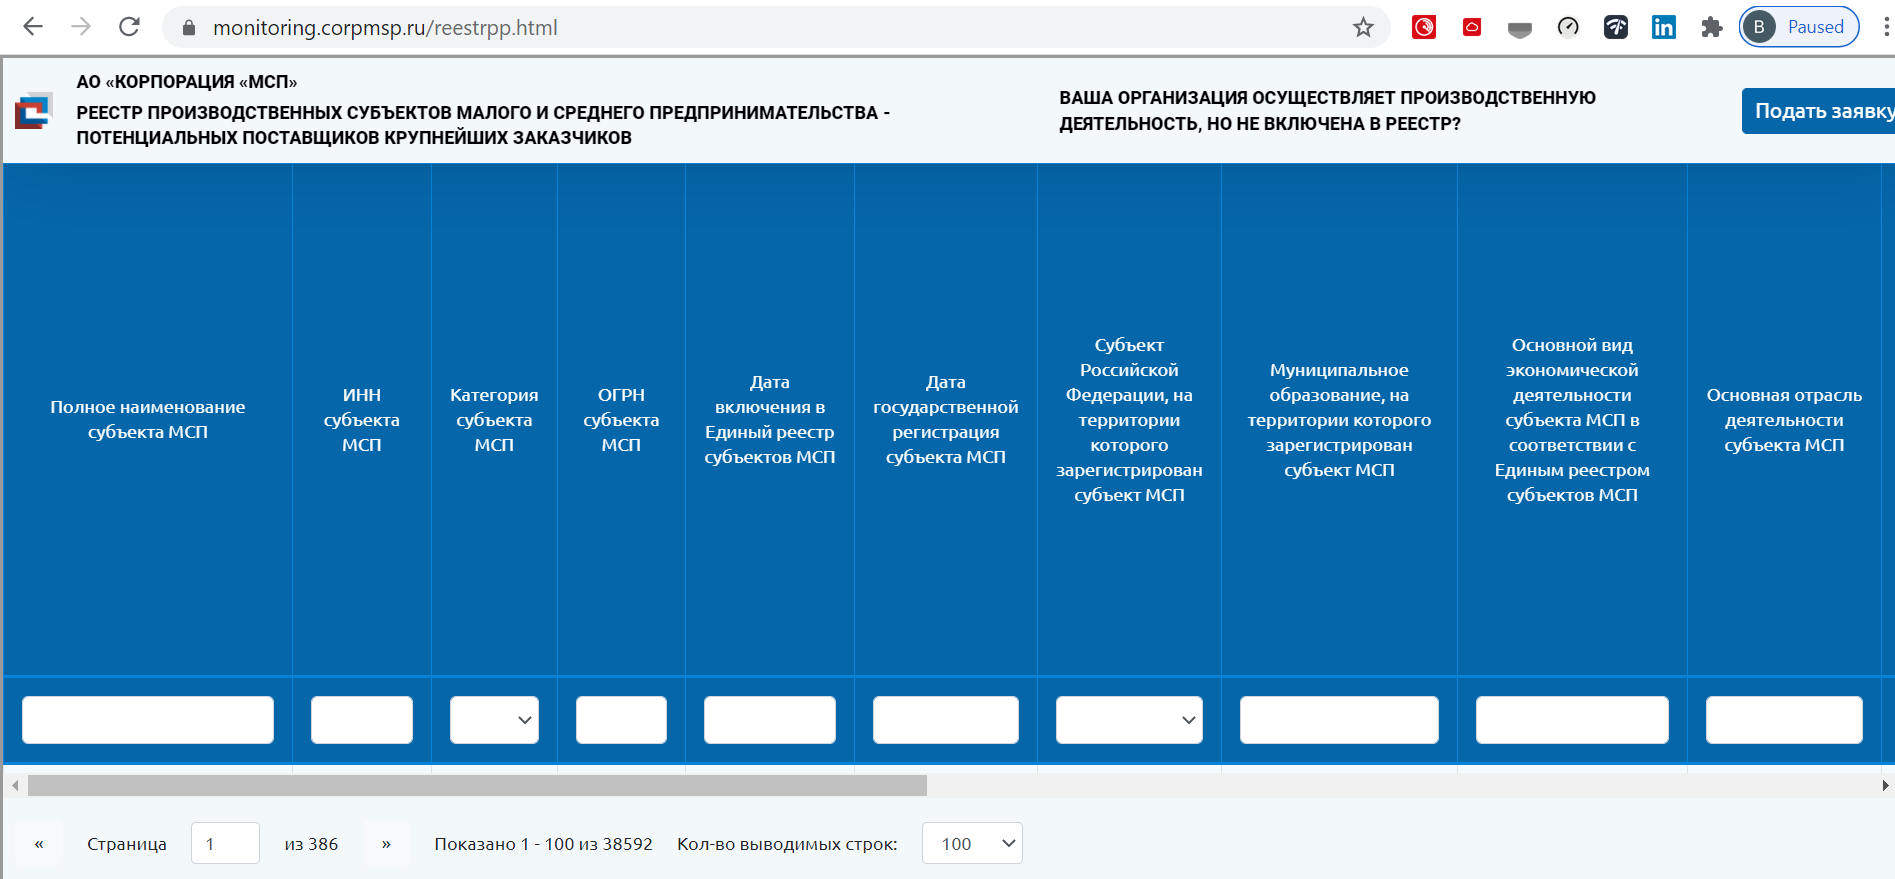Viewport: 1895px width, 879px height.
Task: Open the red clock extension icon
Action: [x=1424, y=27]
